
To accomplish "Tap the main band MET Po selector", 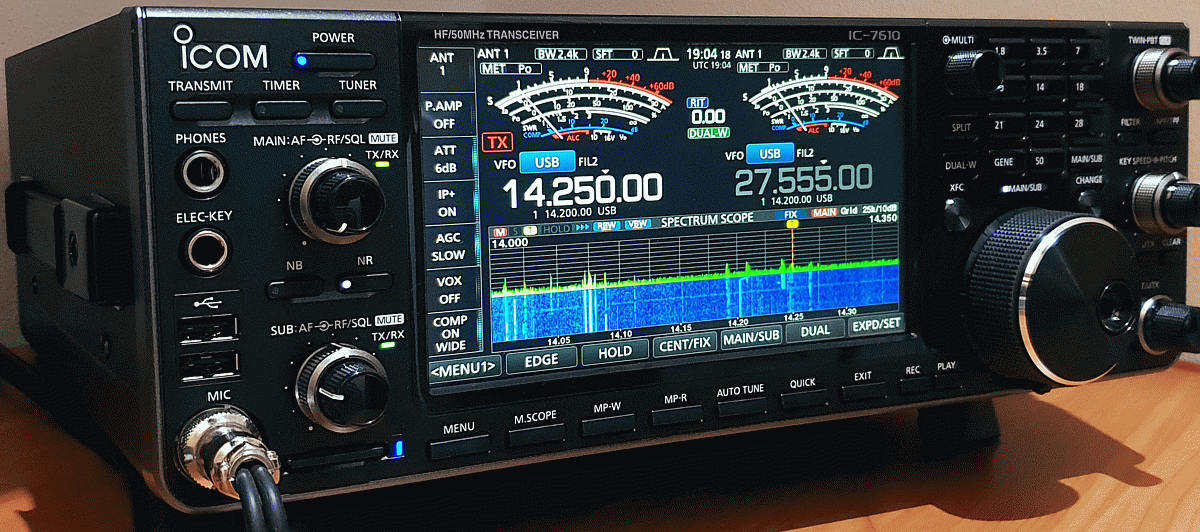I will coord(509,69).
